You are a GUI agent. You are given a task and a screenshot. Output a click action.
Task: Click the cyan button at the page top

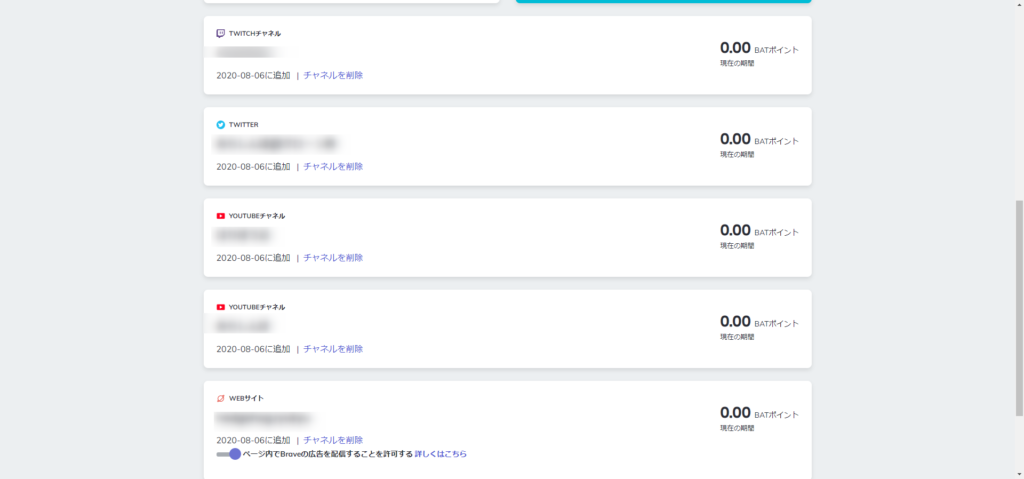663,1
